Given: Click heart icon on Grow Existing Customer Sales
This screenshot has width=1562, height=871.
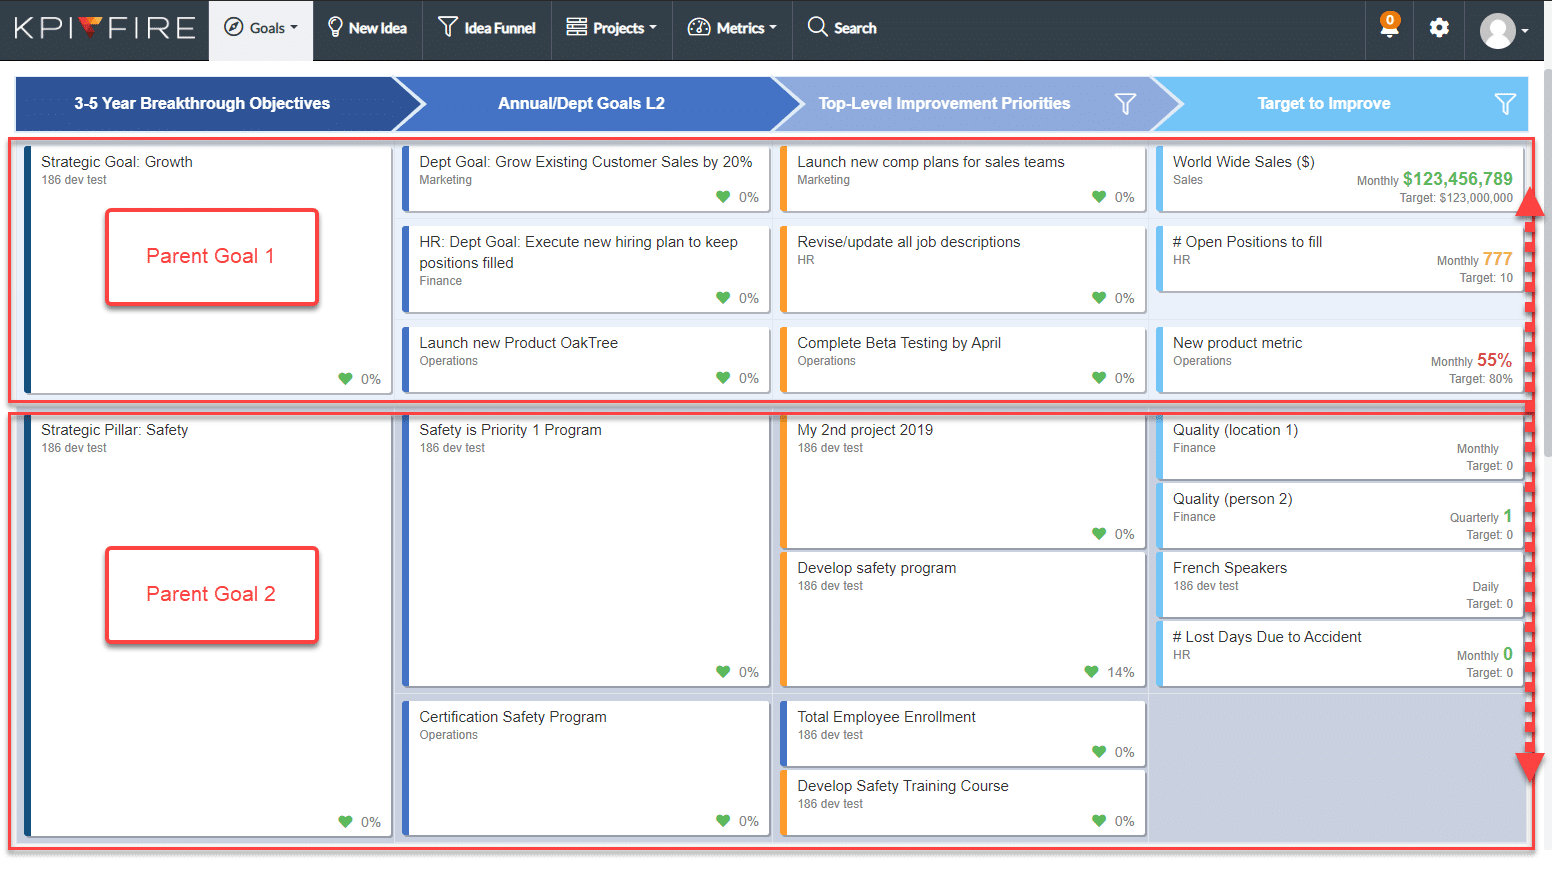Looking at the screenshot, I should 723,197.
